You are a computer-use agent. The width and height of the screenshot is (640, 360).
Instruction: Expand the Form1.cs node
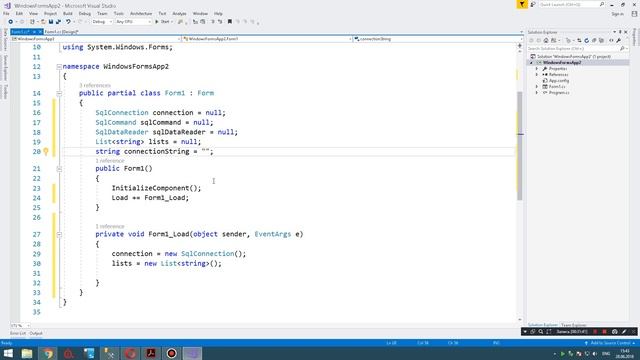pyautogui.click(x=537, y=87)
